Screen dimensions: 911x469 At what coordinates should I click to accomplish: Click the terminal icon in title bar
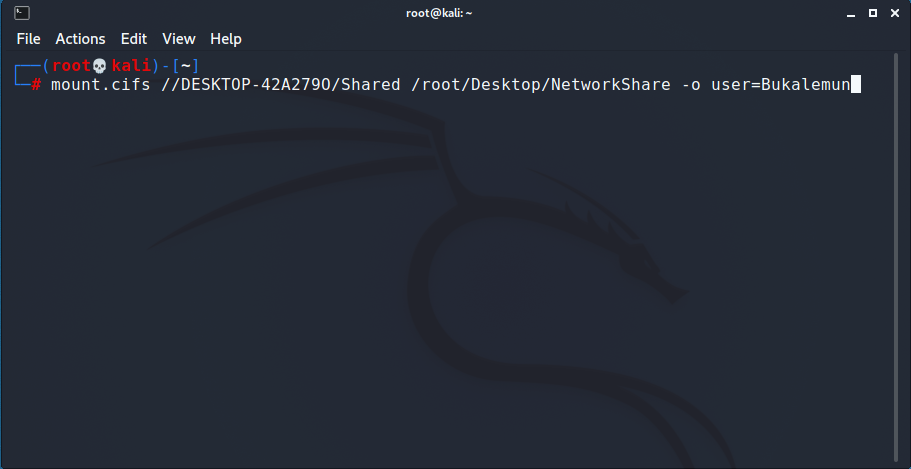click(22, 13)
